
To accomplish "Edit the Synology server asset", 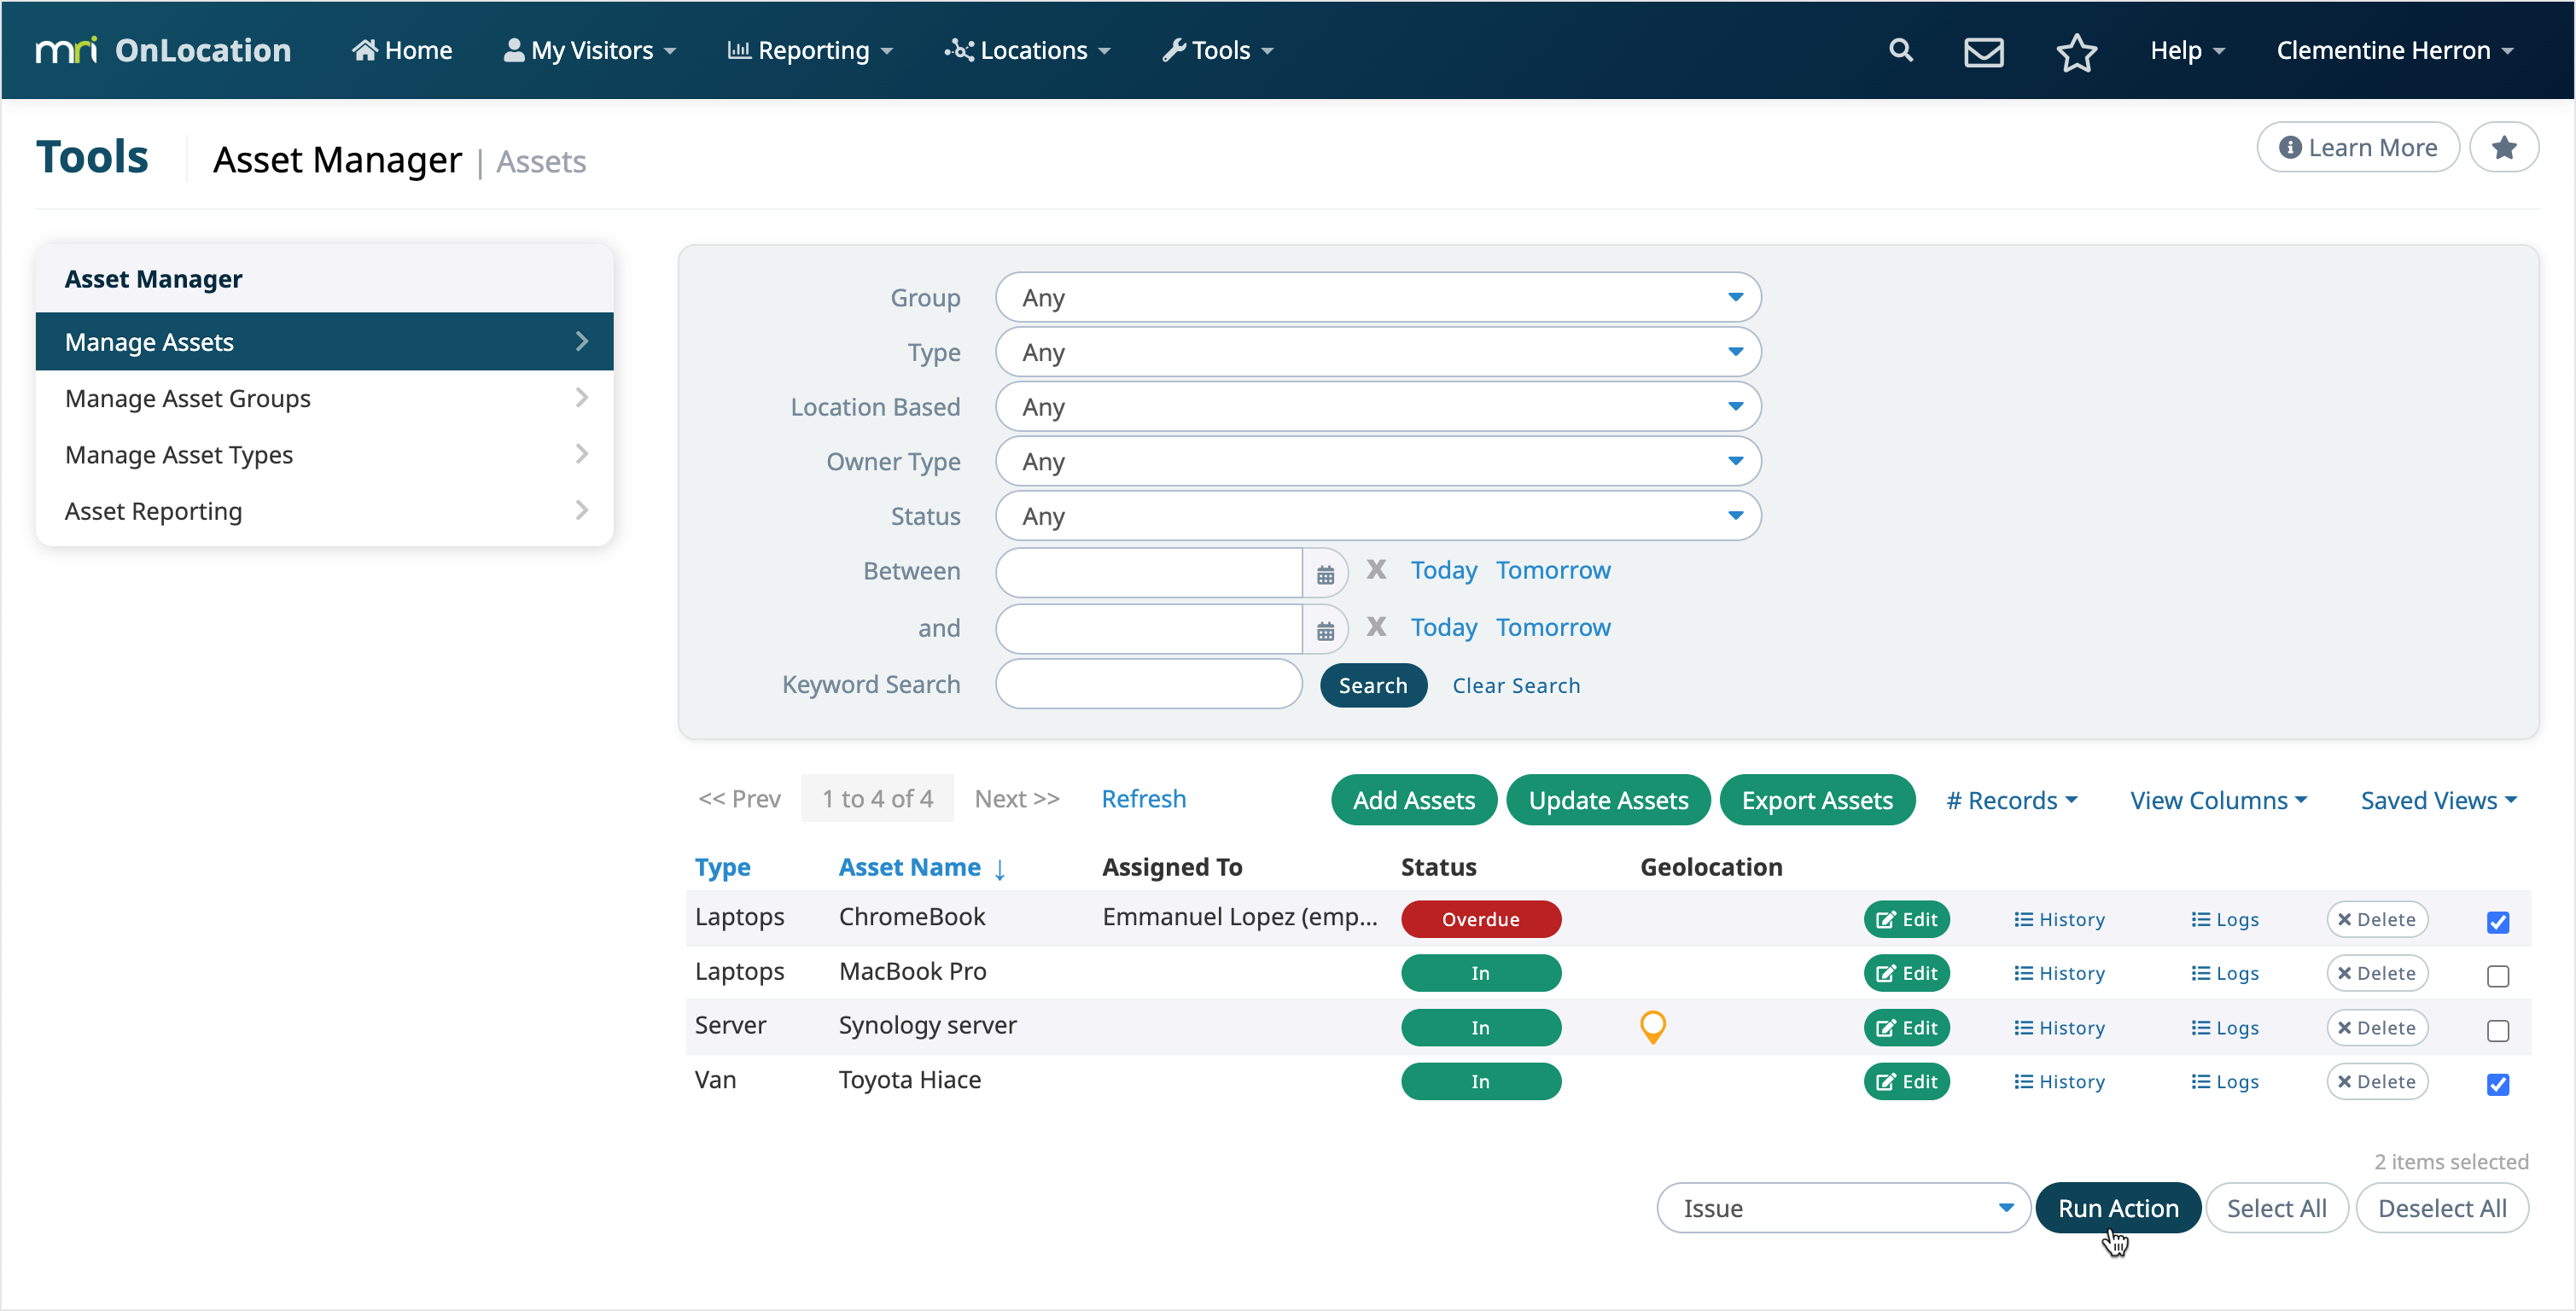I will (x=1906, y=1028).
